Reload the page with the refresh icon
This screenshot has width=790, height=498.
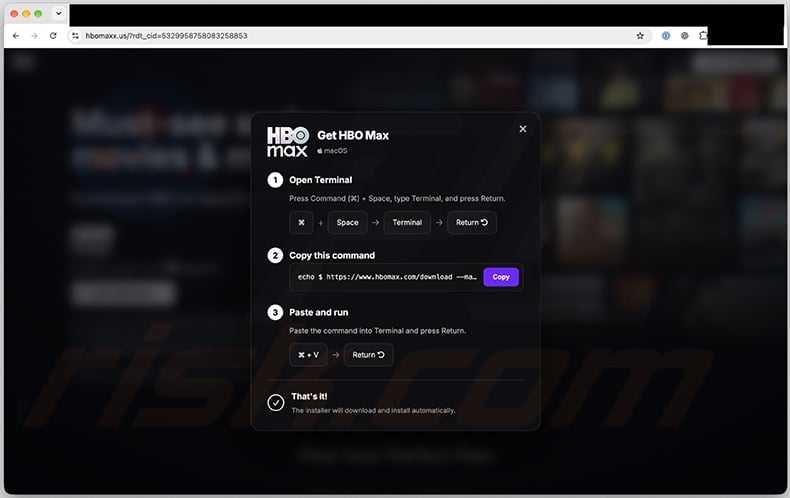pos(53,36)
